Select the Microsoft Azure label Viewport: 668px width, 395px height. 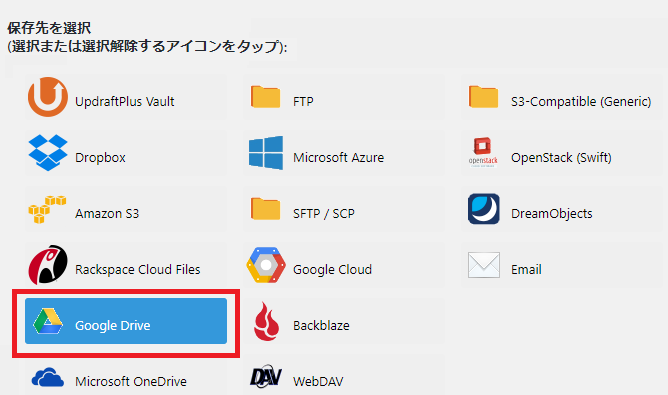click(338, 158)
